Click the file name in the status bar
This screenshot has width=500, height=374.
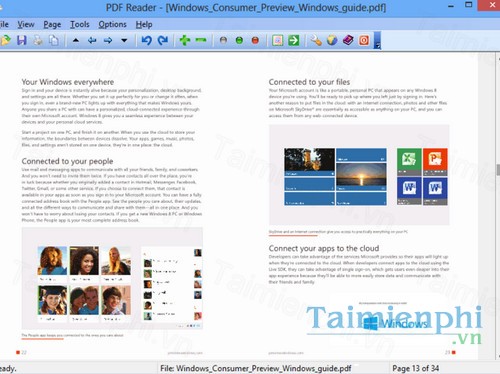point(255,368)
